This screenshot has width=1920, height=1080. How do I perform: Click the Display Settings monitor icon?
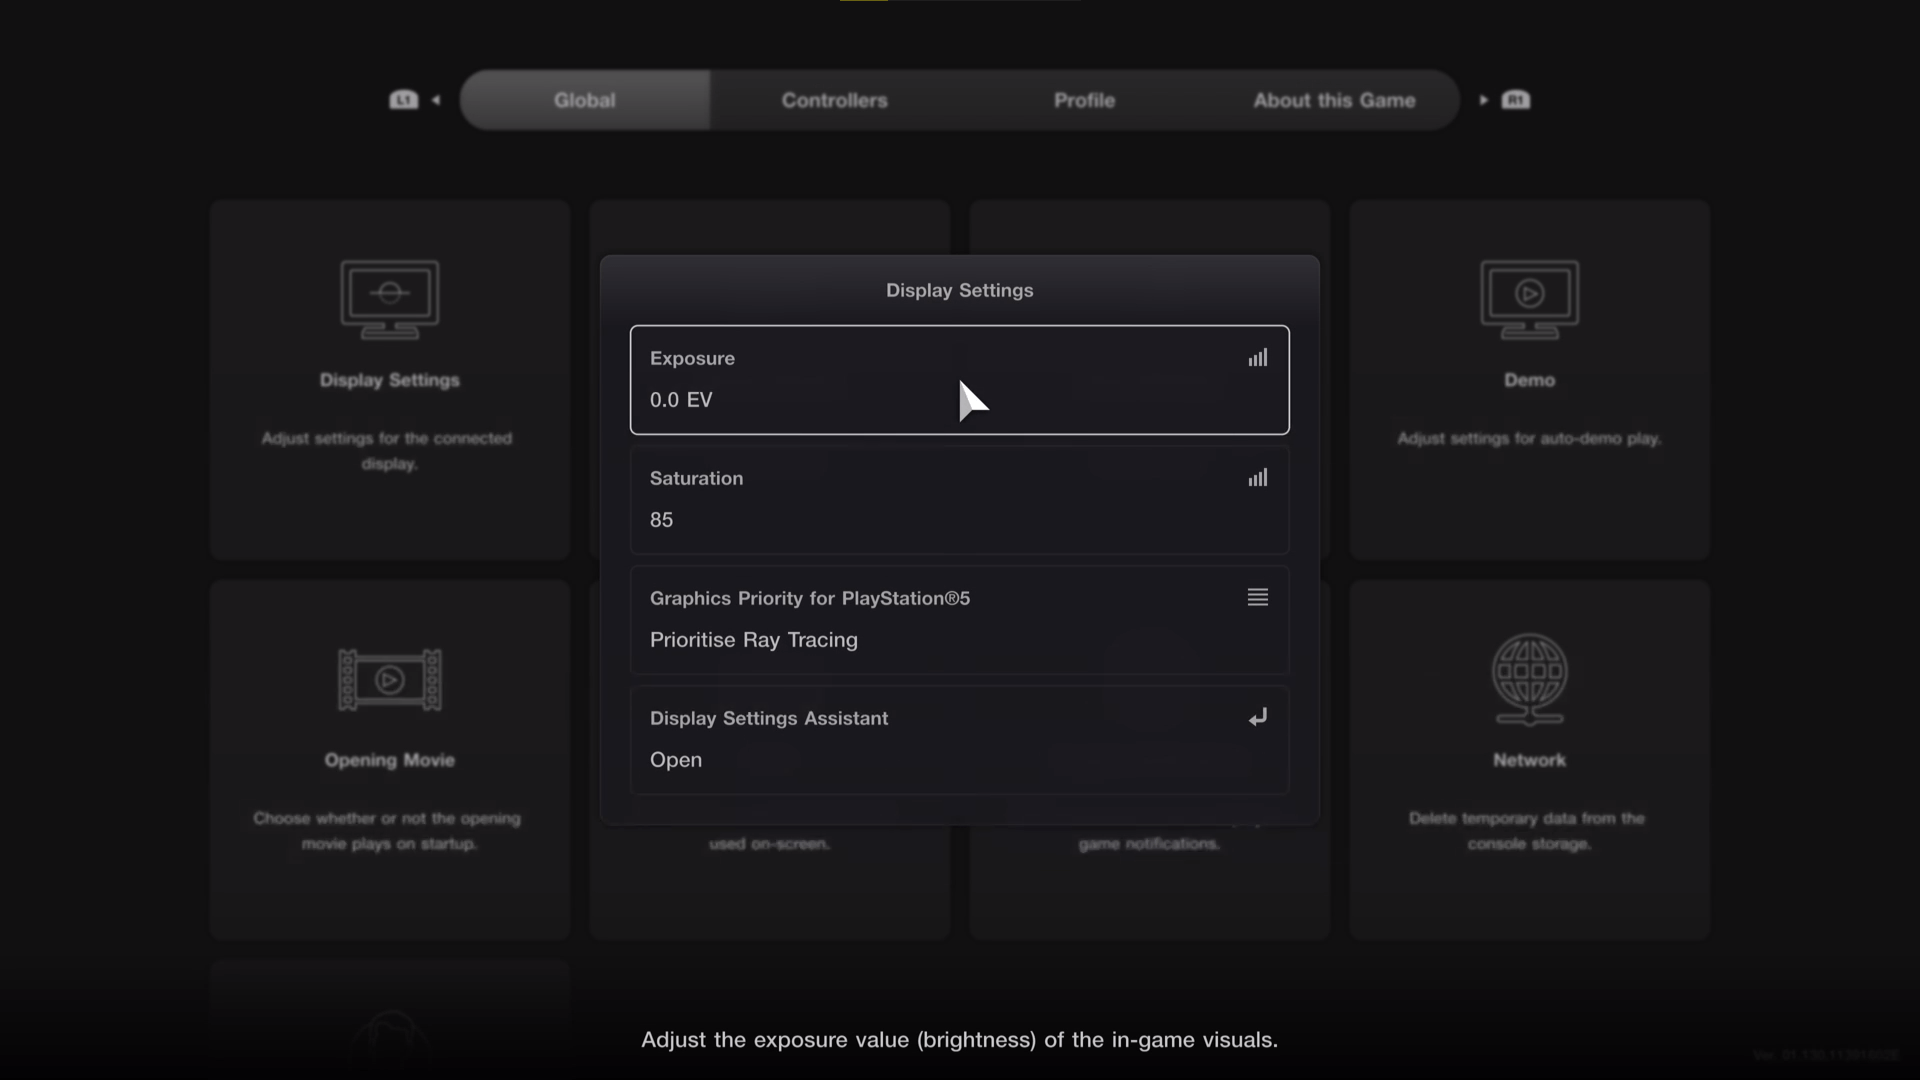pyautogui.click(x=389, y=299)
